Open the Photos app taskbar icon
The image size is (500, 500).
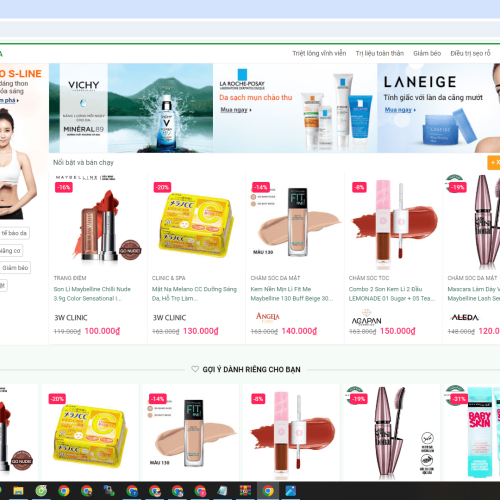click(291, 491)
